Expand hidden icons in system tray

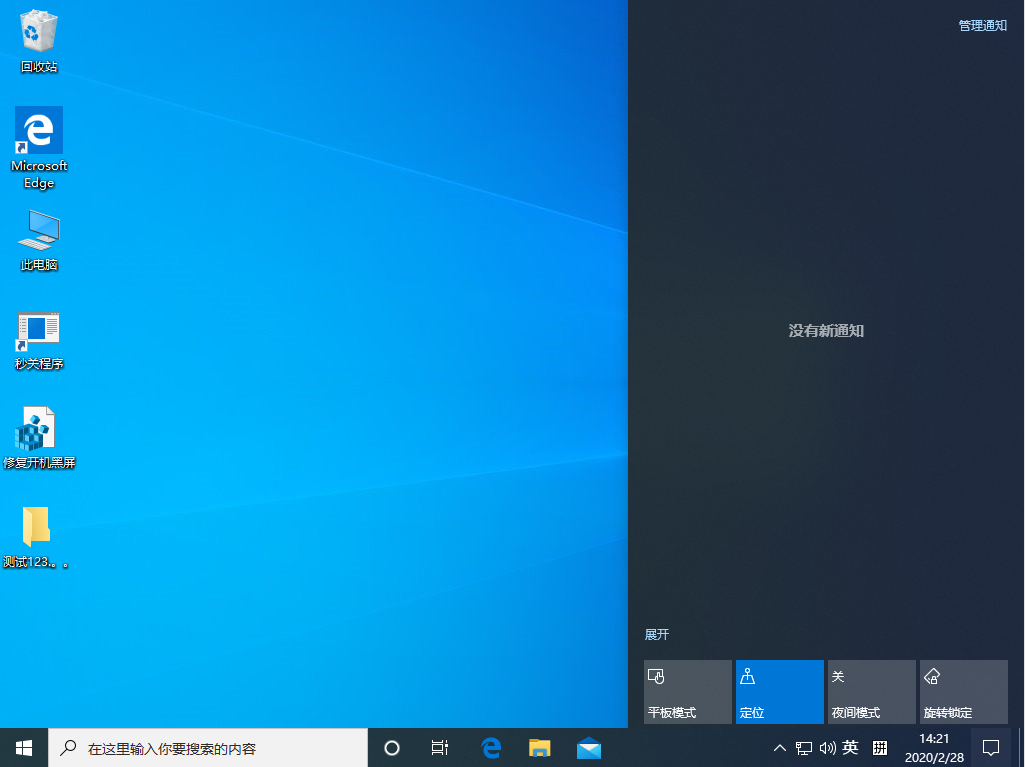(x=779, y=747)
